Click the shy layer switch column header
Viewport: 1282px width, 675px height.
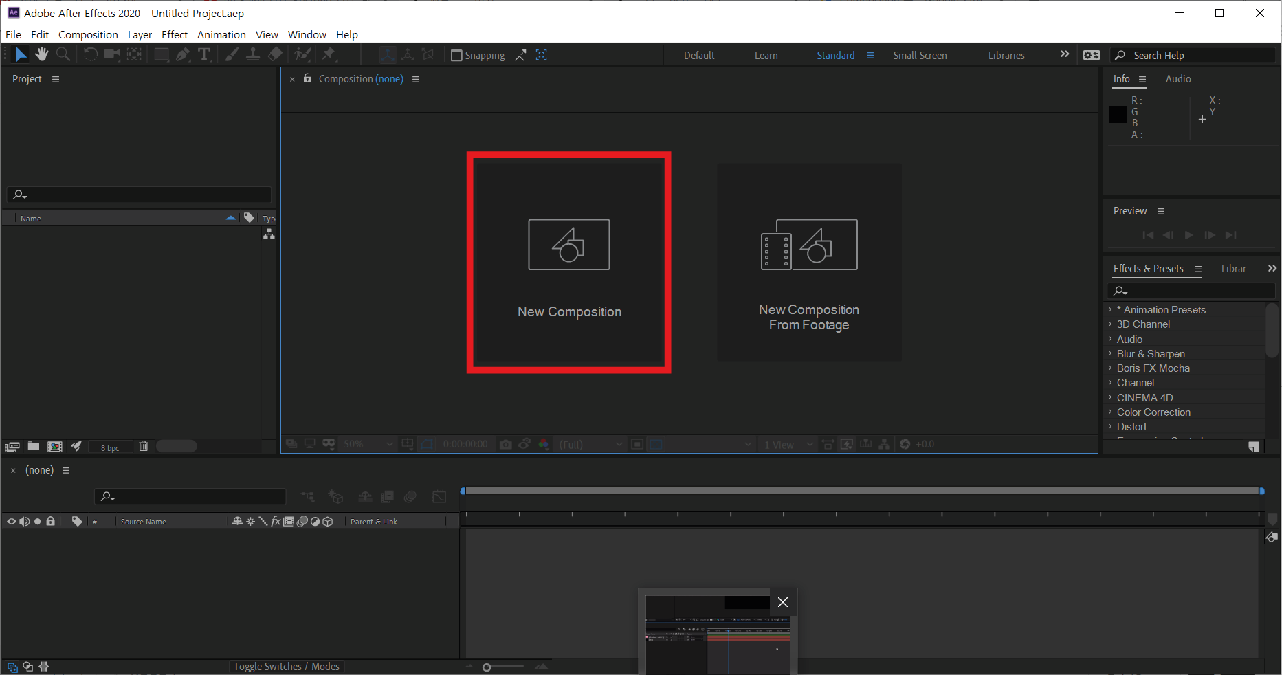[236, 521]
